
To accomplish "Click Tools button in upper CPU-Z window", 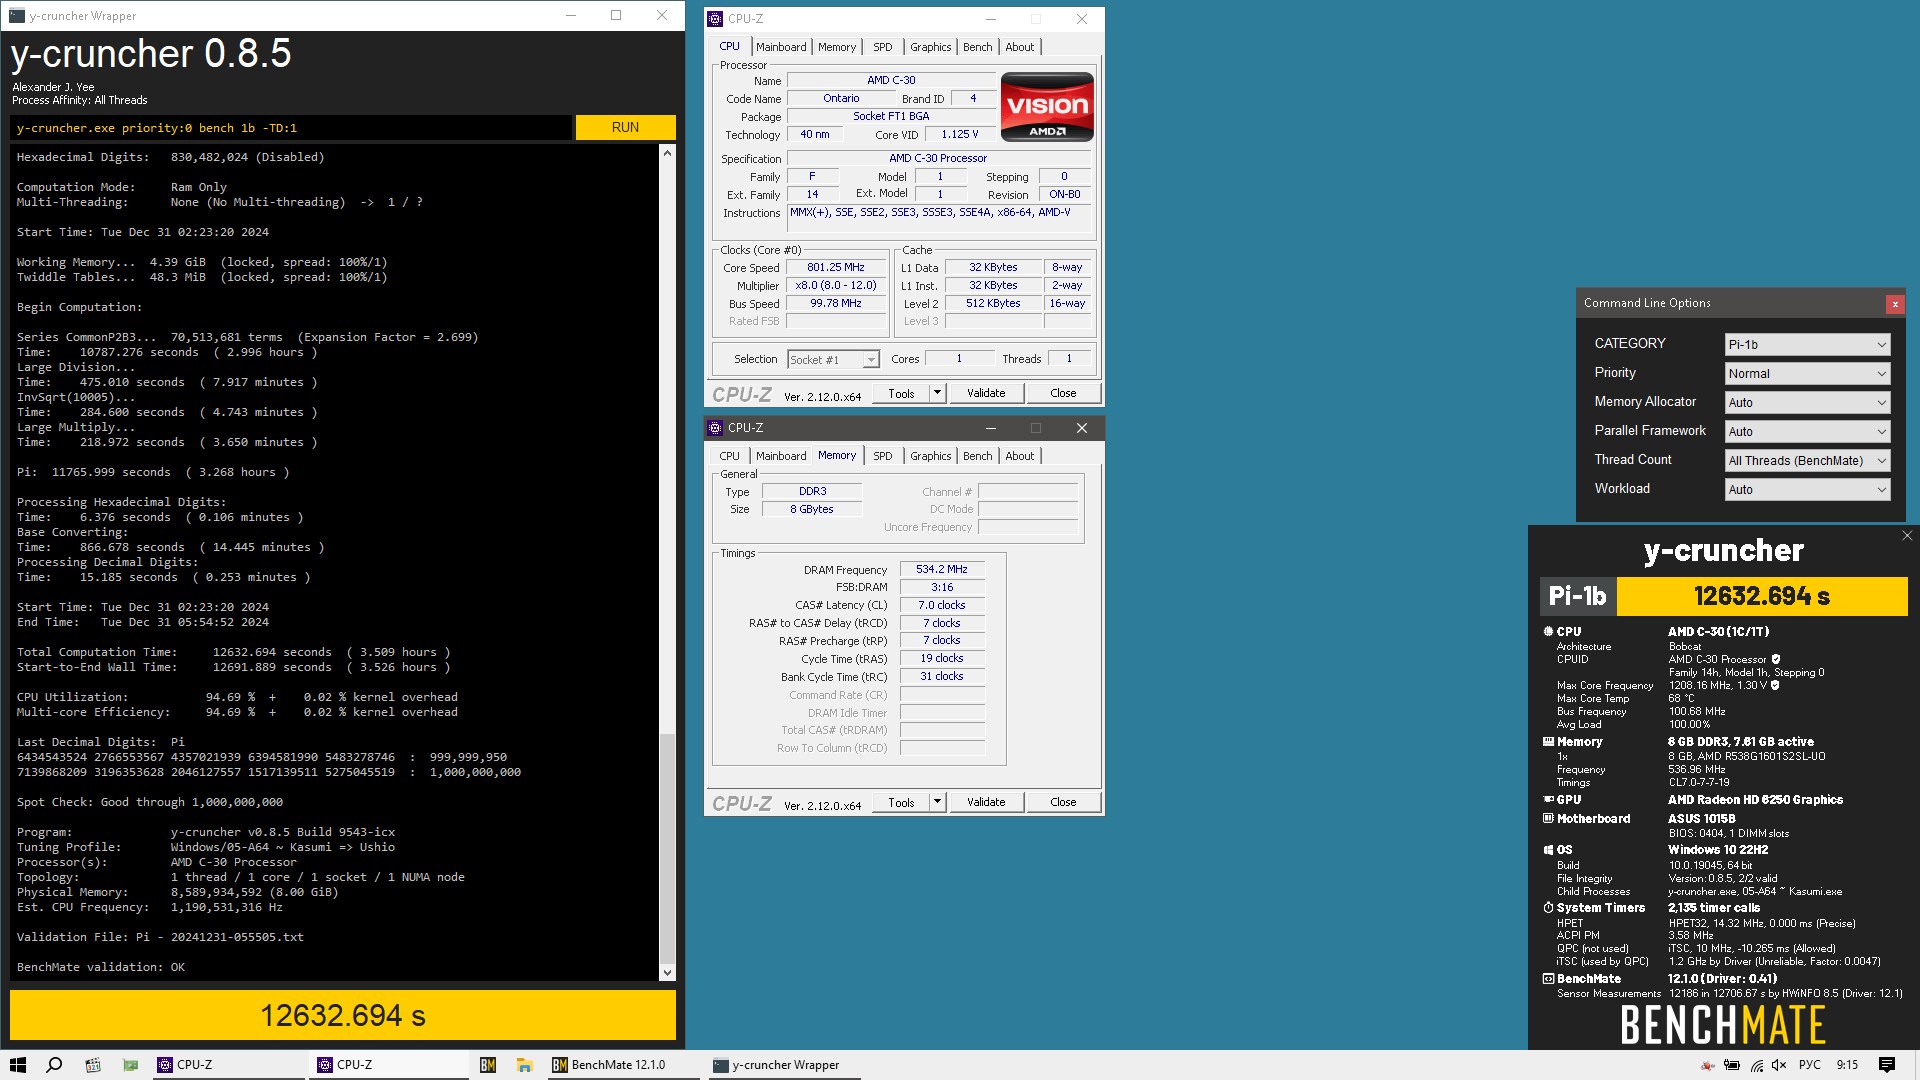I will click(901, 393).
